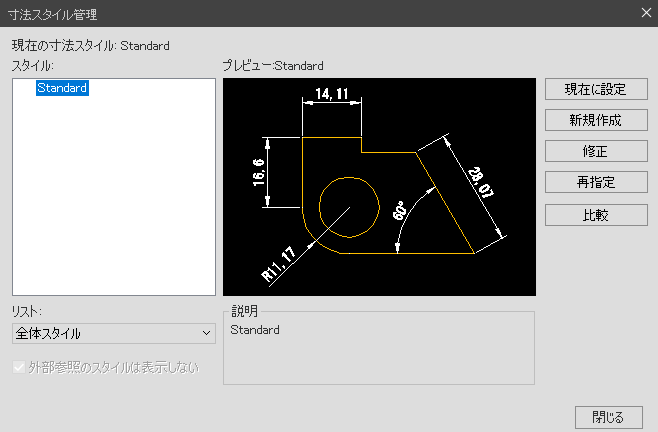
Task: Create a new style with 新規作成
Action: pyautogui.click(x=596, y=120)
